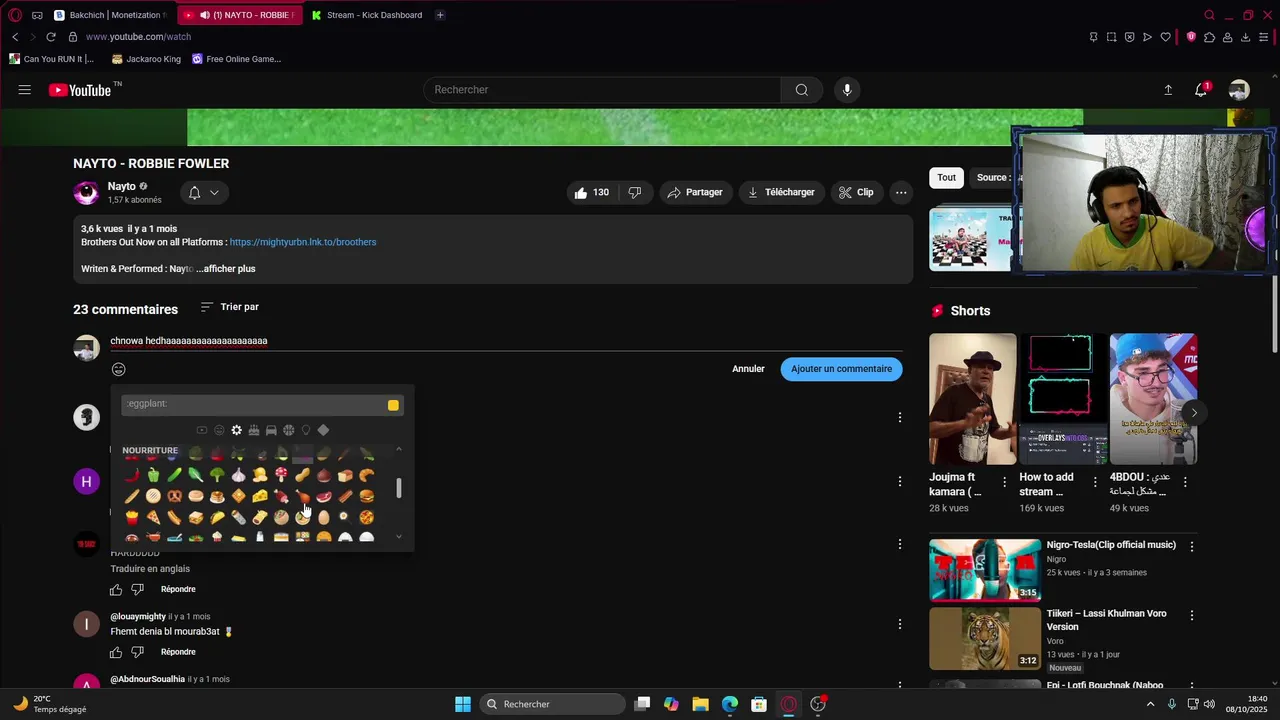
Task: Pick the pretzel emoji
Action: point(174,496)
